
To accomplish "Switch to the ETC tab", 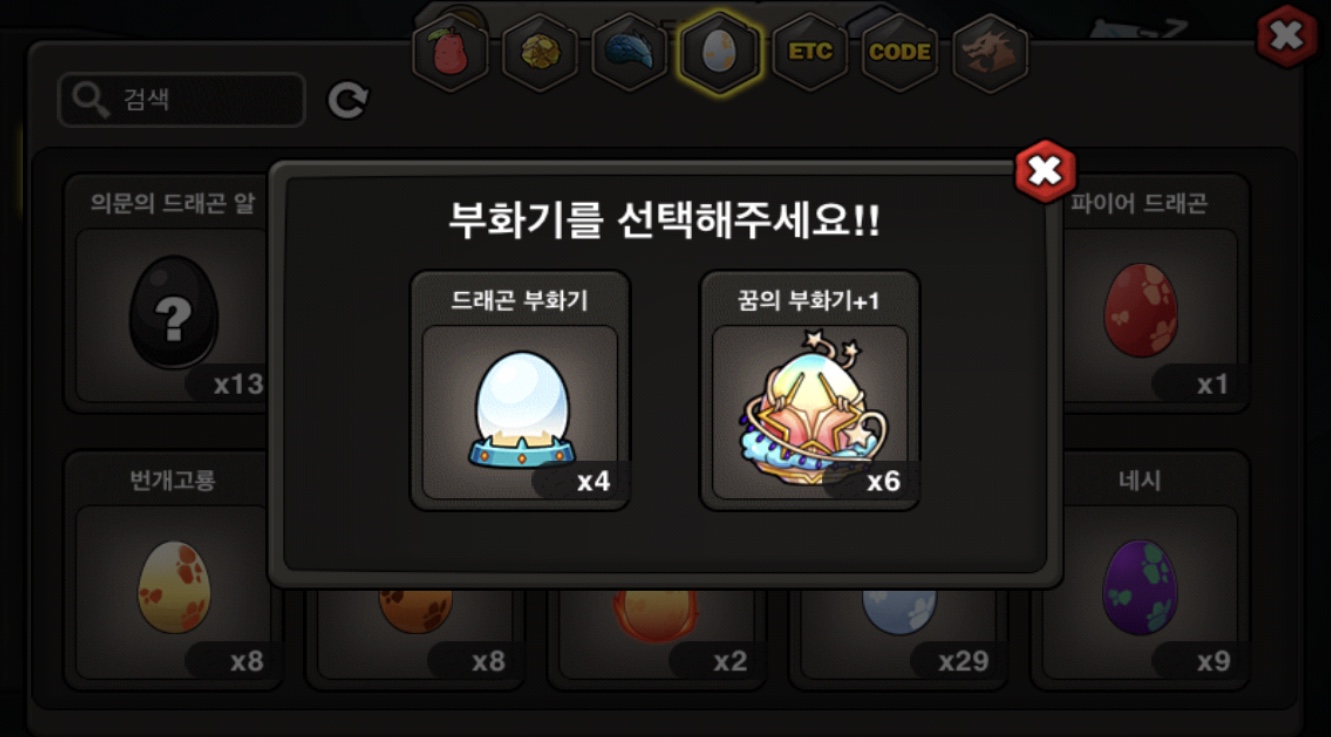I will point(810,52).
